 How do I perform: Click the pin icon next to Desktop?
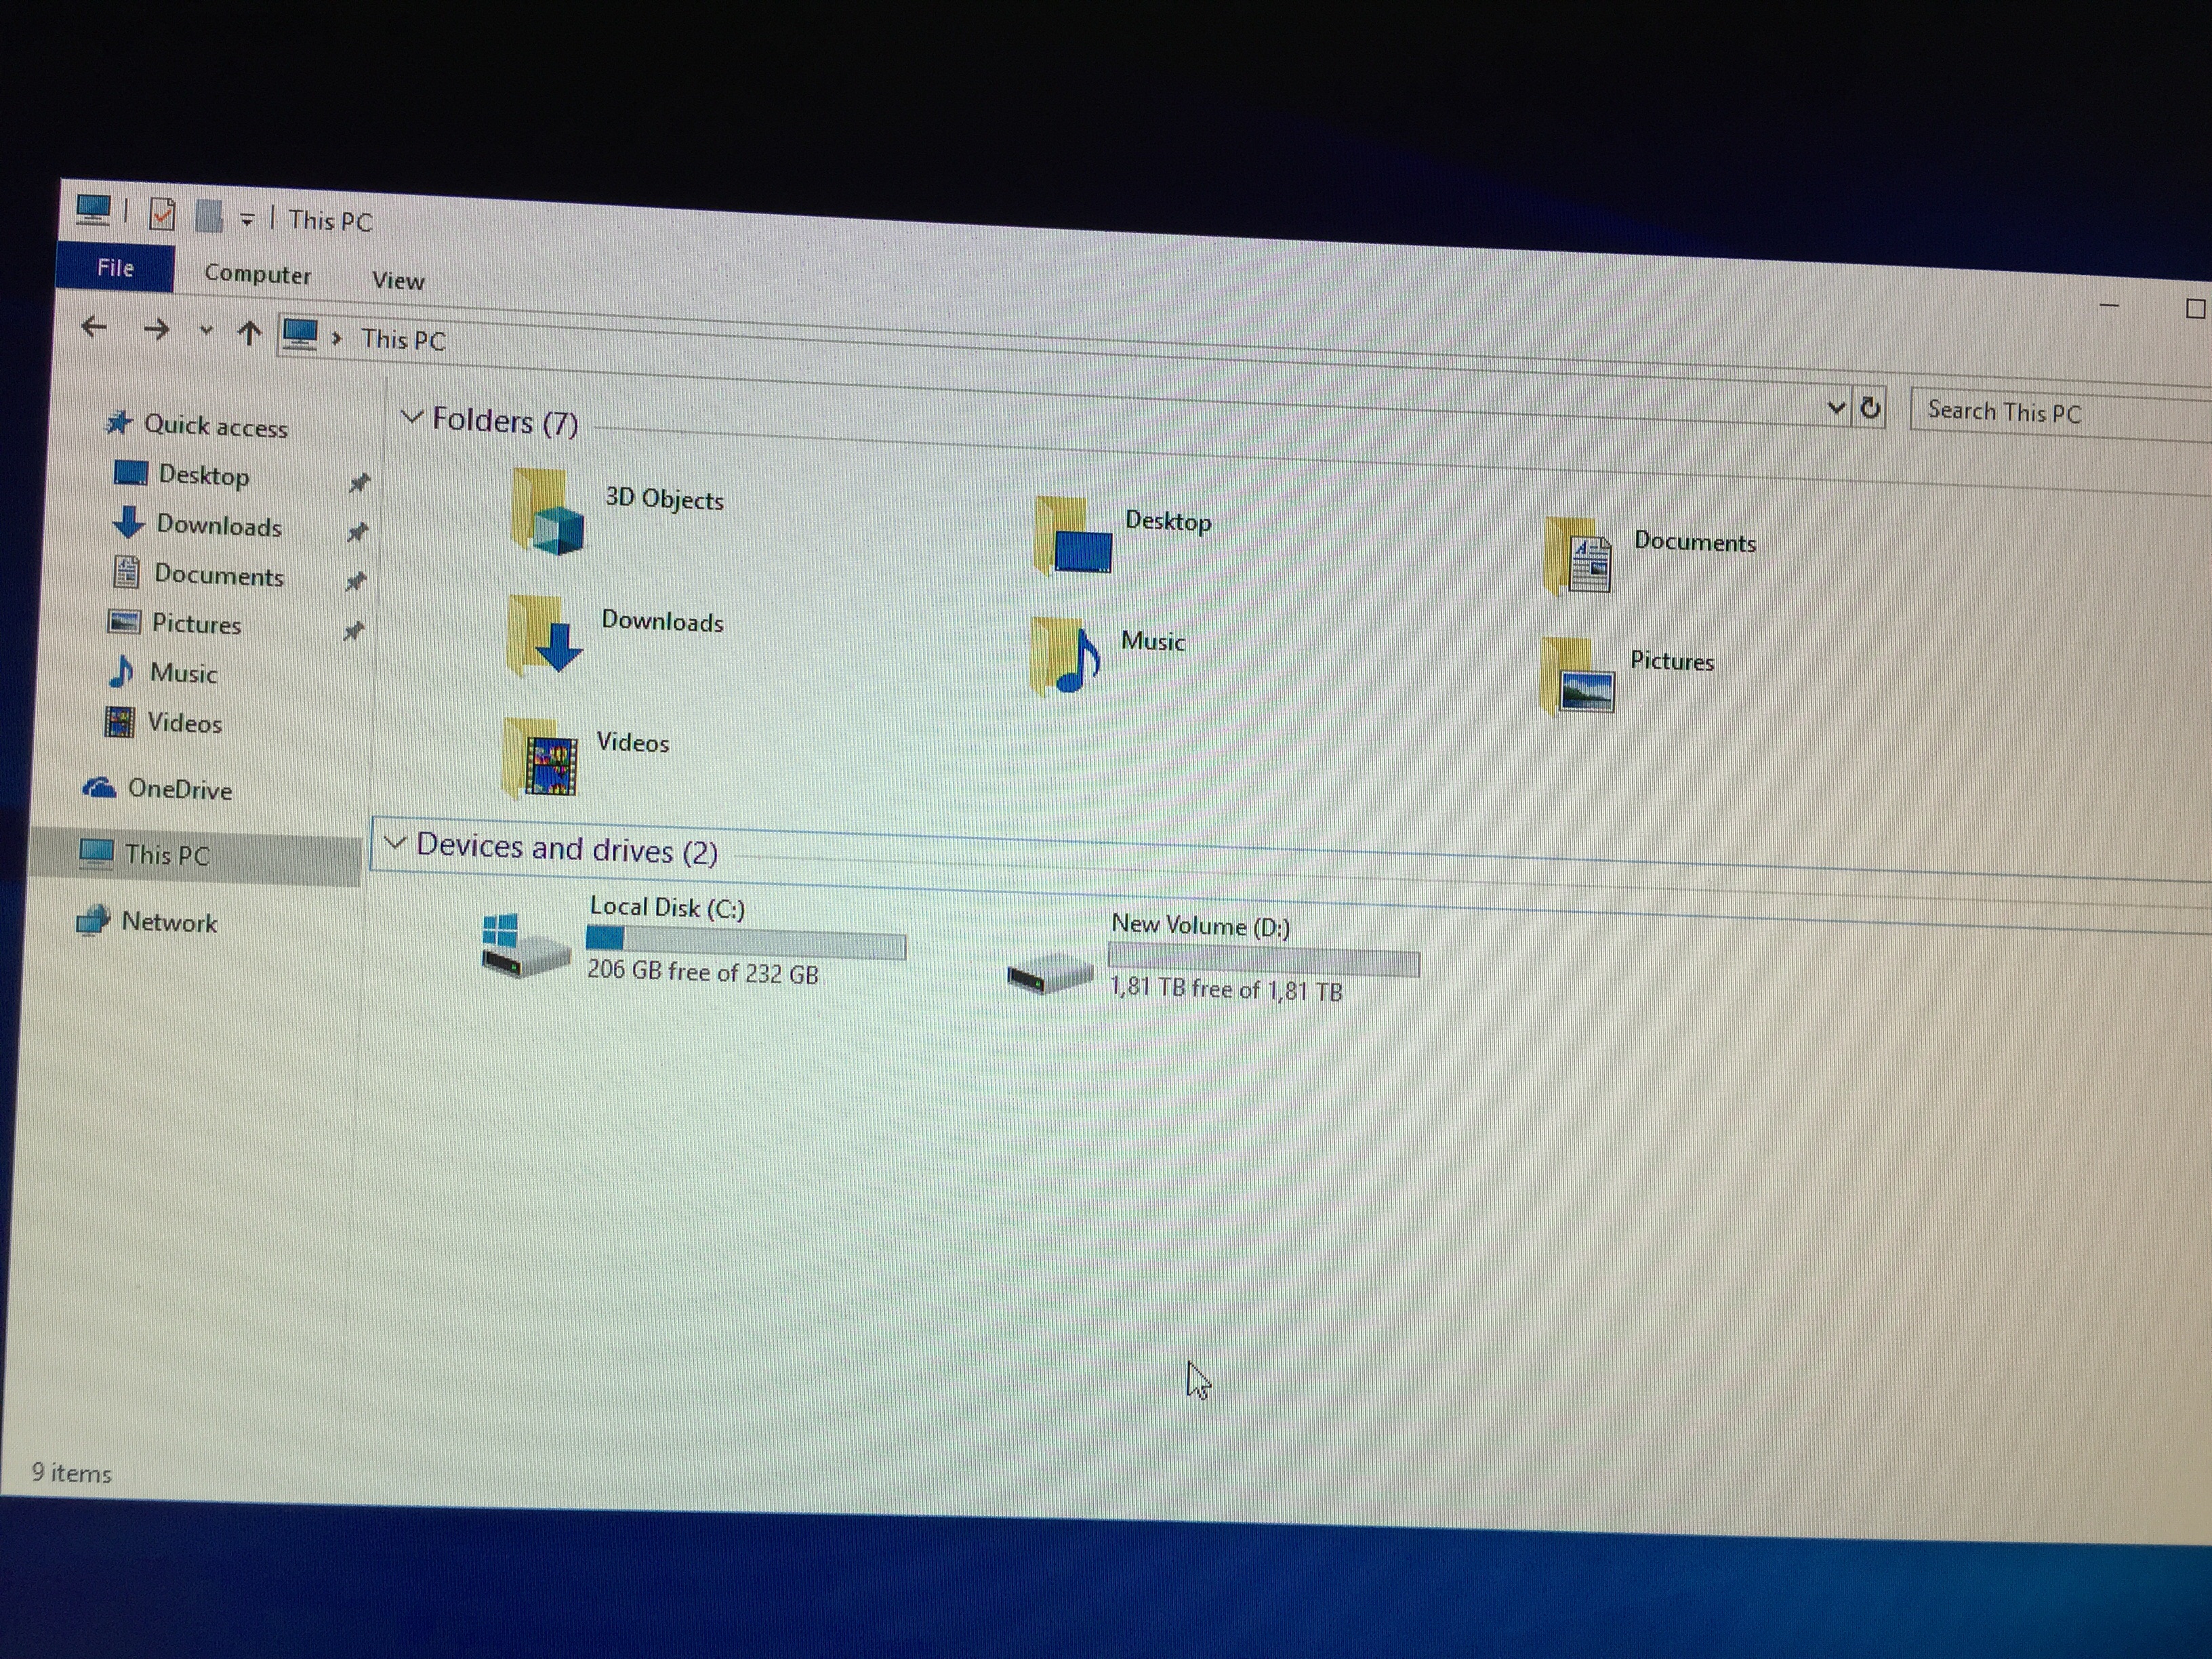click(358, 484)
